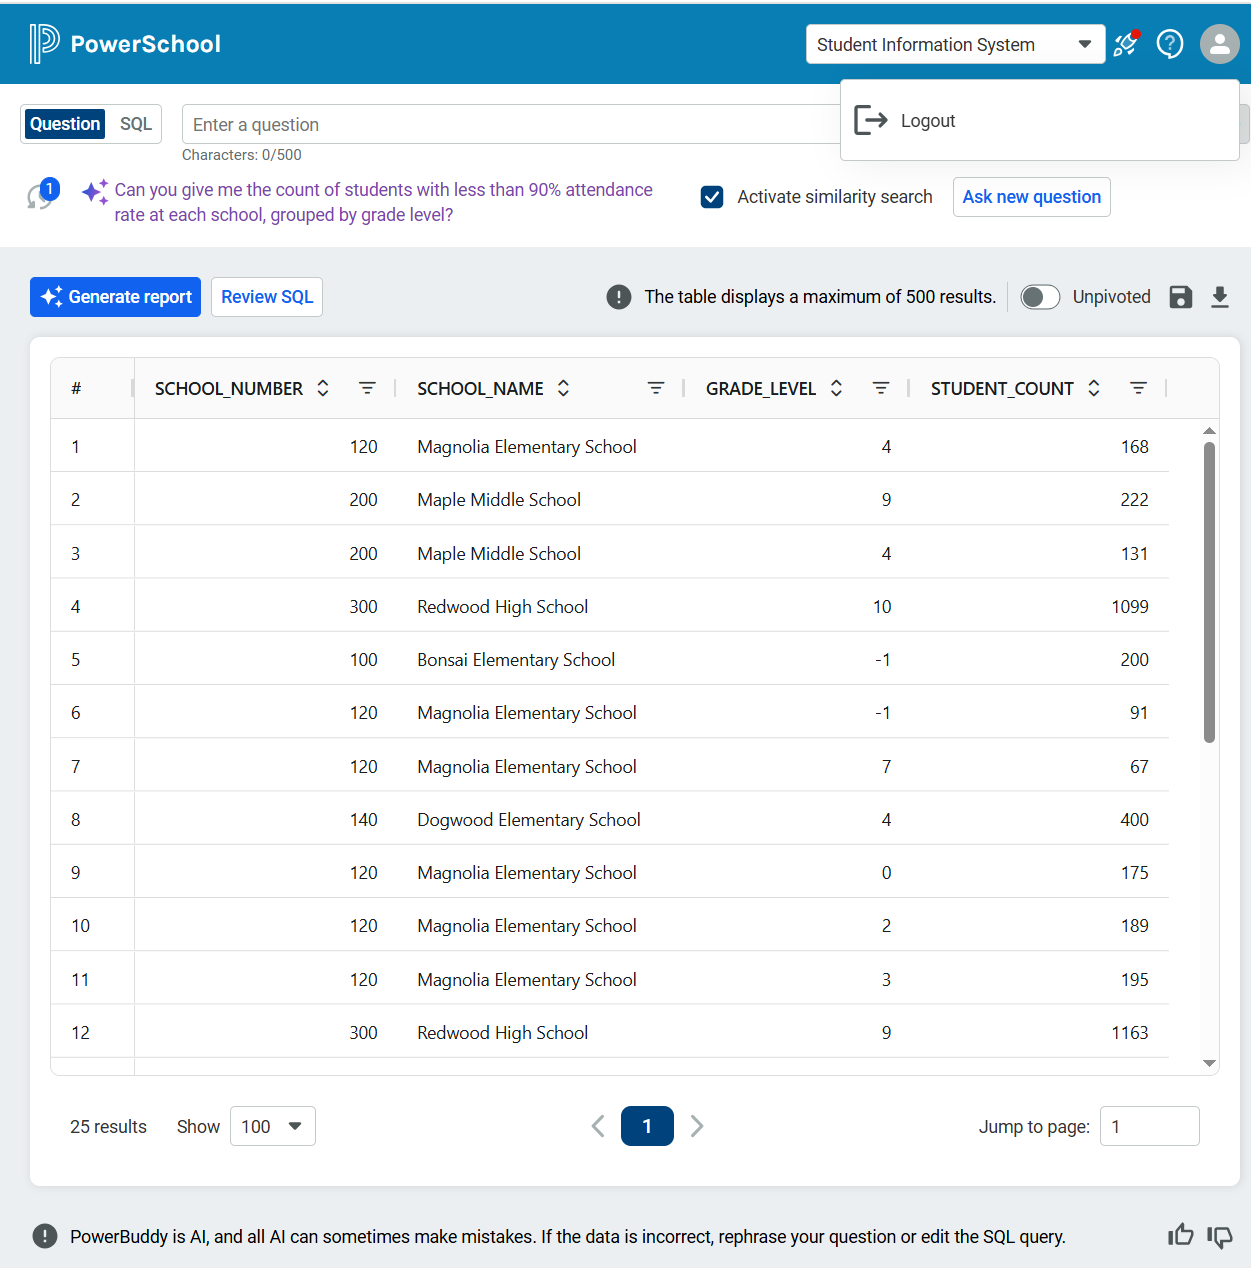
Task: Toggle the Unpivoted switch
Action: click(x=1040, y=297)
